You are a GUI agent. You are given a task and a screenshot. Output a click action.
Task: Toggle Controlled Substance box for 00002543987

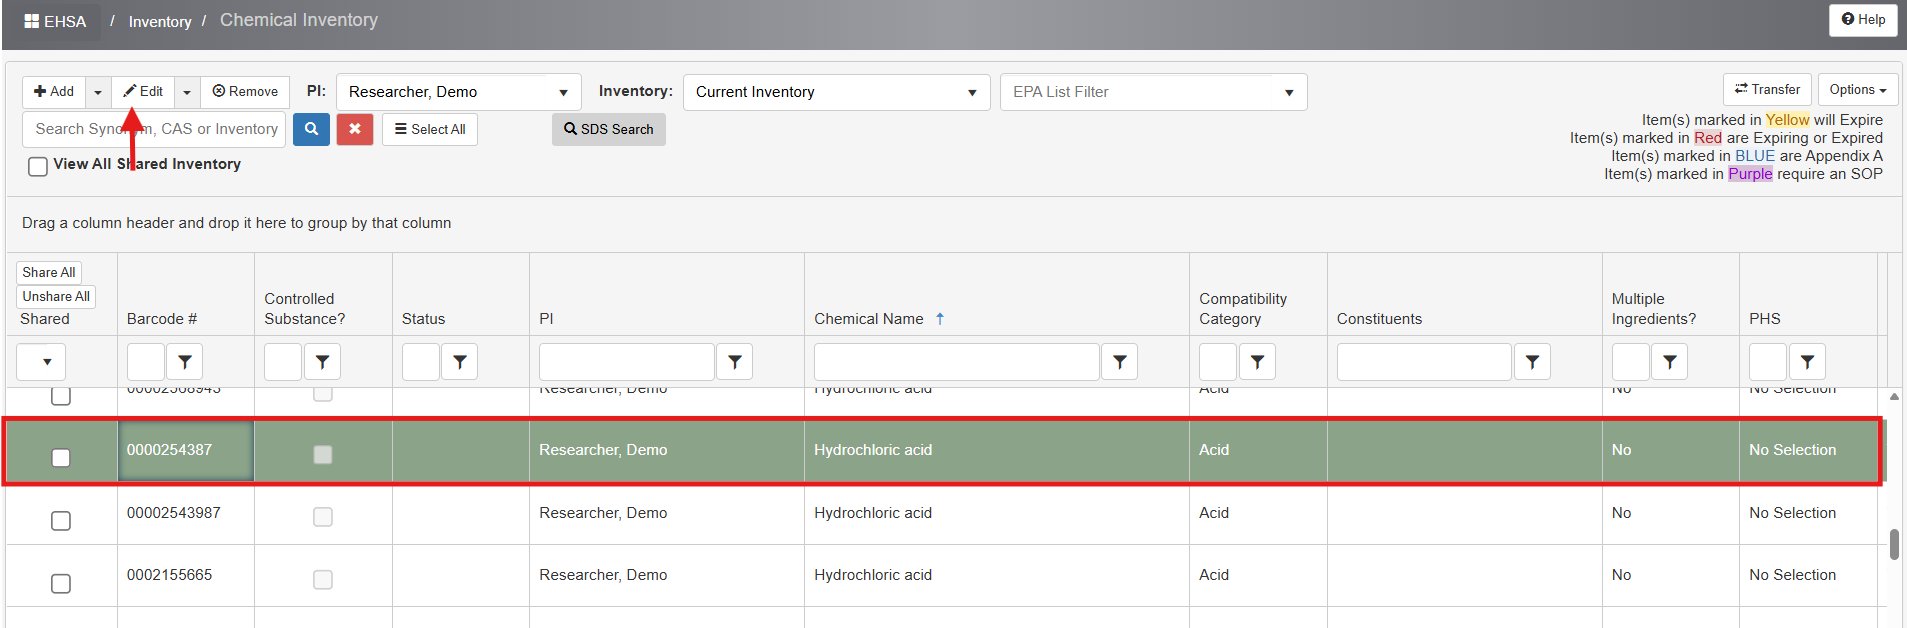click(x=322, y=517)
